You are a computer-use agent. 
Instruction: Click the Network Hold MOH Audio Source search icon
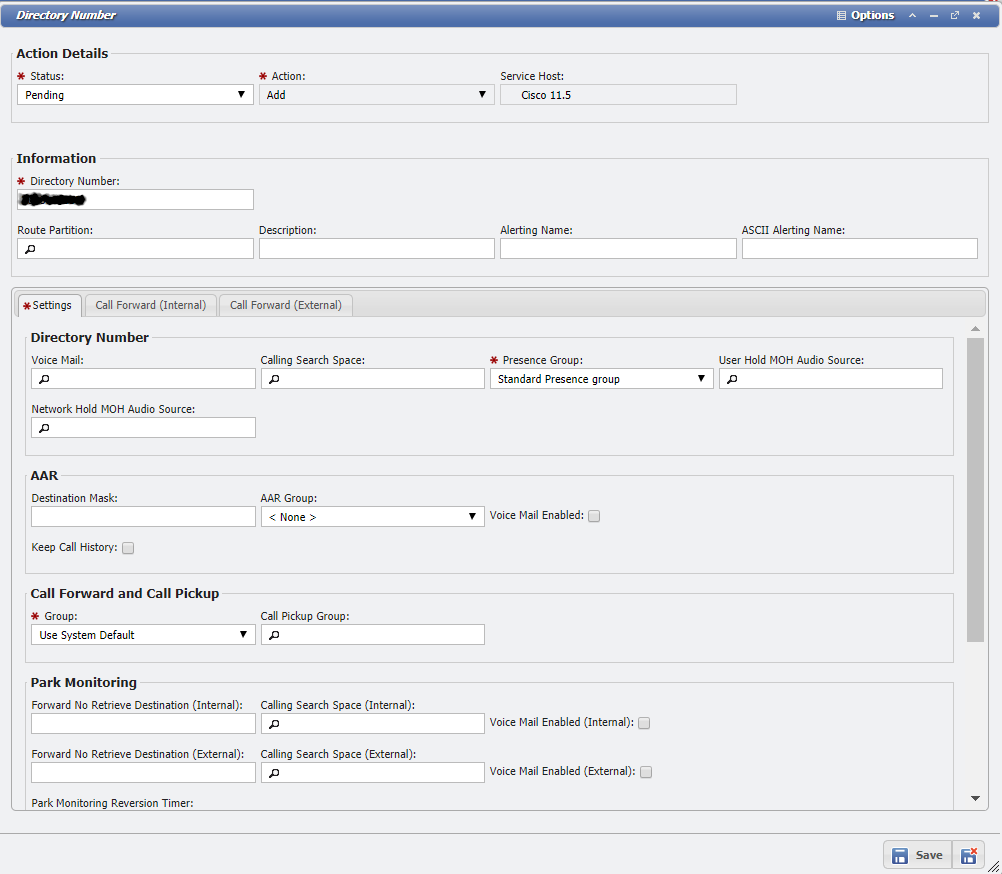(44, 428)
